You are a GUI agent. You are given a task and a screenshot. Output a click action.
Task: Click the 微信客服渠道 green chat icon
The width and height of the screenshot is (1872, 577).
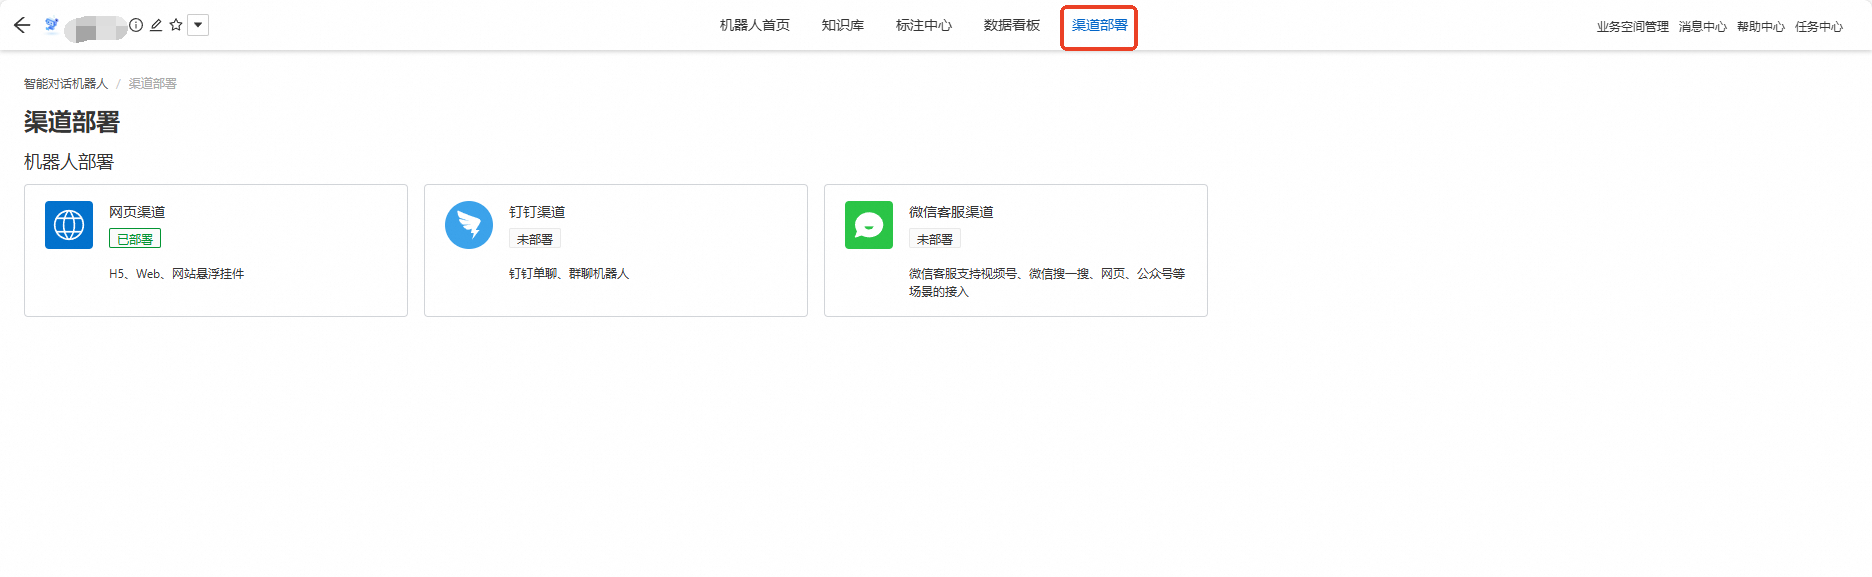tap(869, 225)
